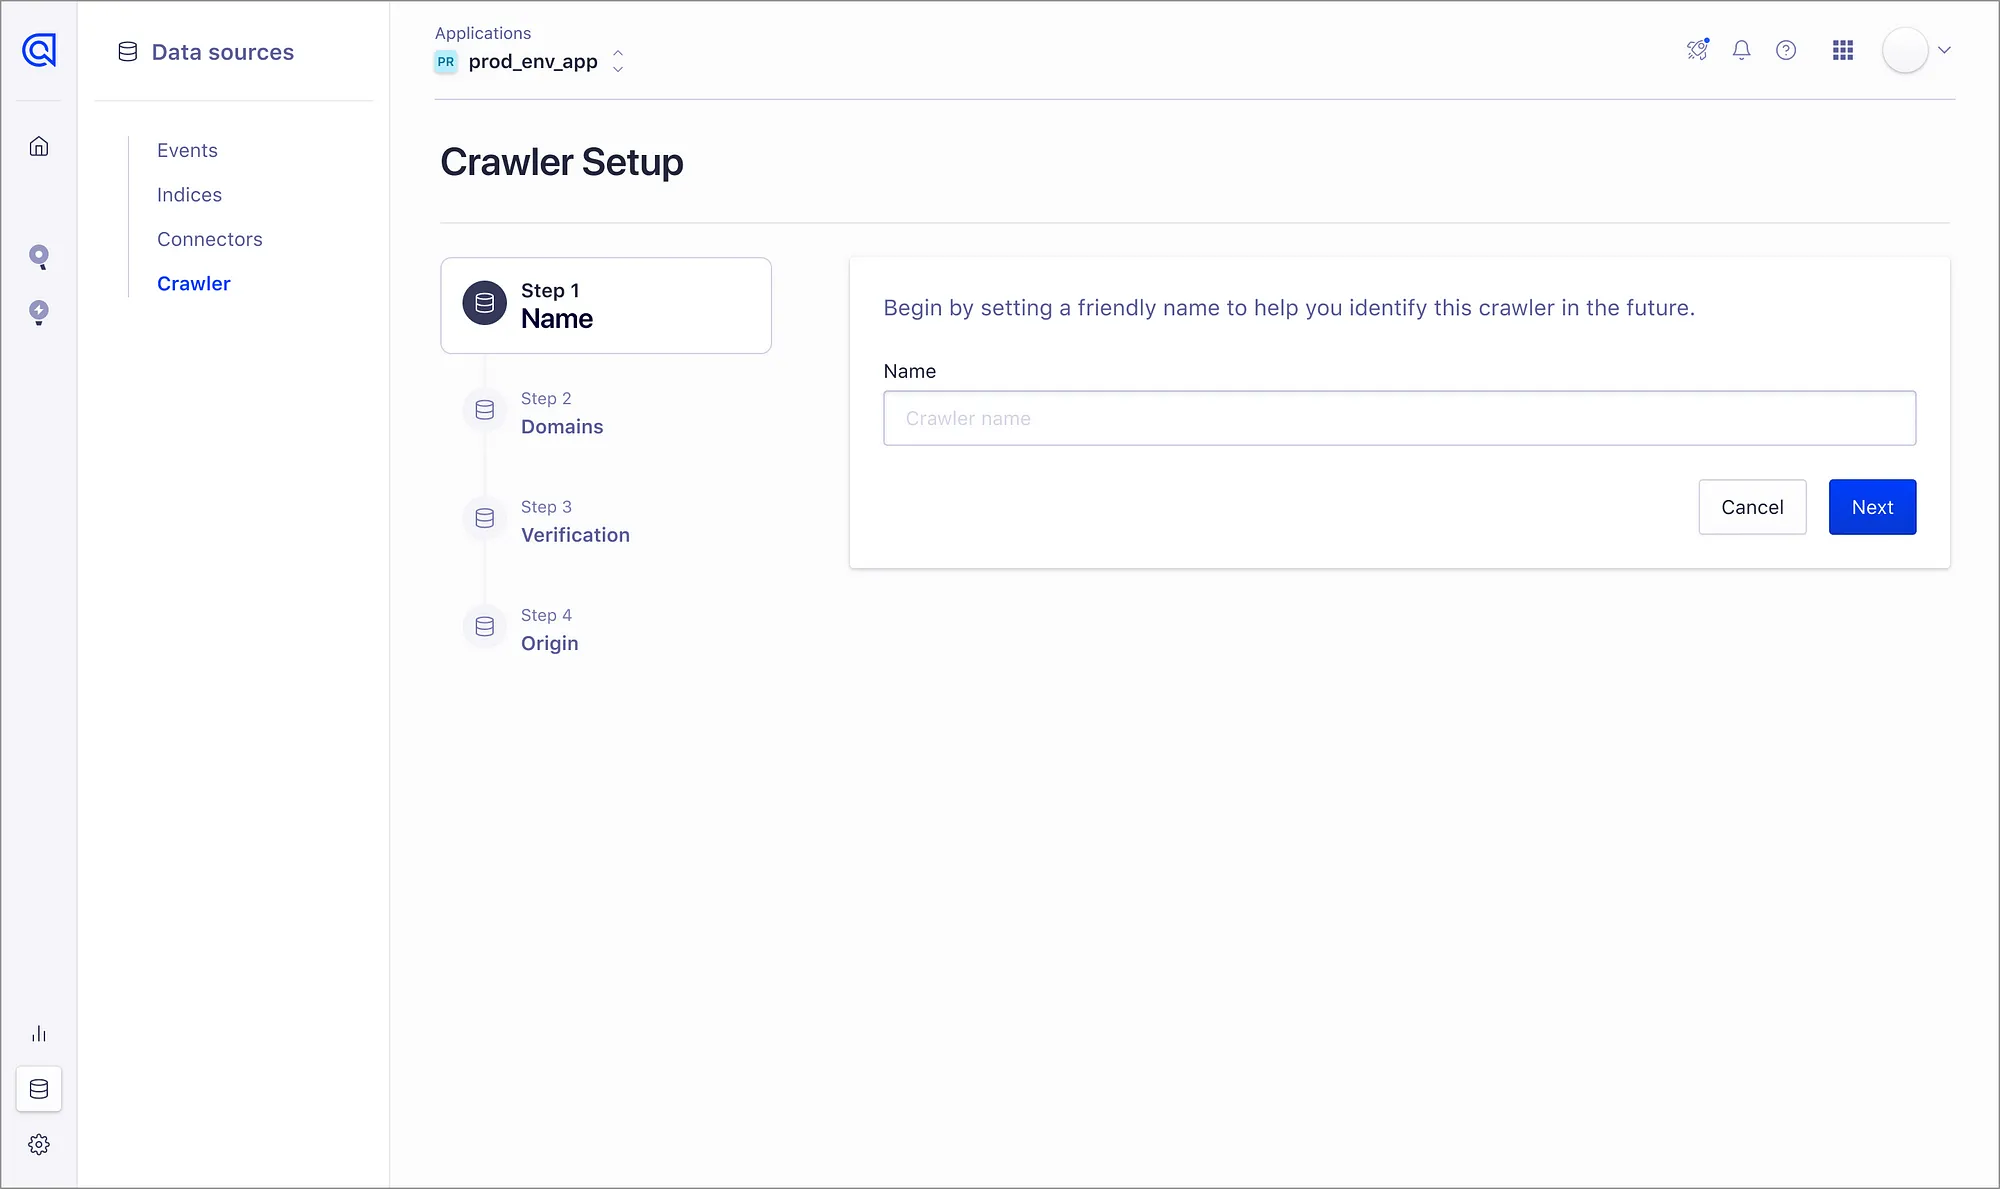Open the Analytics bar-chart icon in sidebar
This screenshot has height=1189, width=2000.
[x=39, y=1034]
